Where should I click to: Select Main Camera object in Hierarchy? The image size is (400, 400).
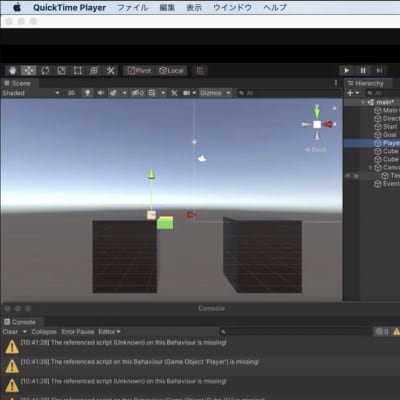coord(372,110)
